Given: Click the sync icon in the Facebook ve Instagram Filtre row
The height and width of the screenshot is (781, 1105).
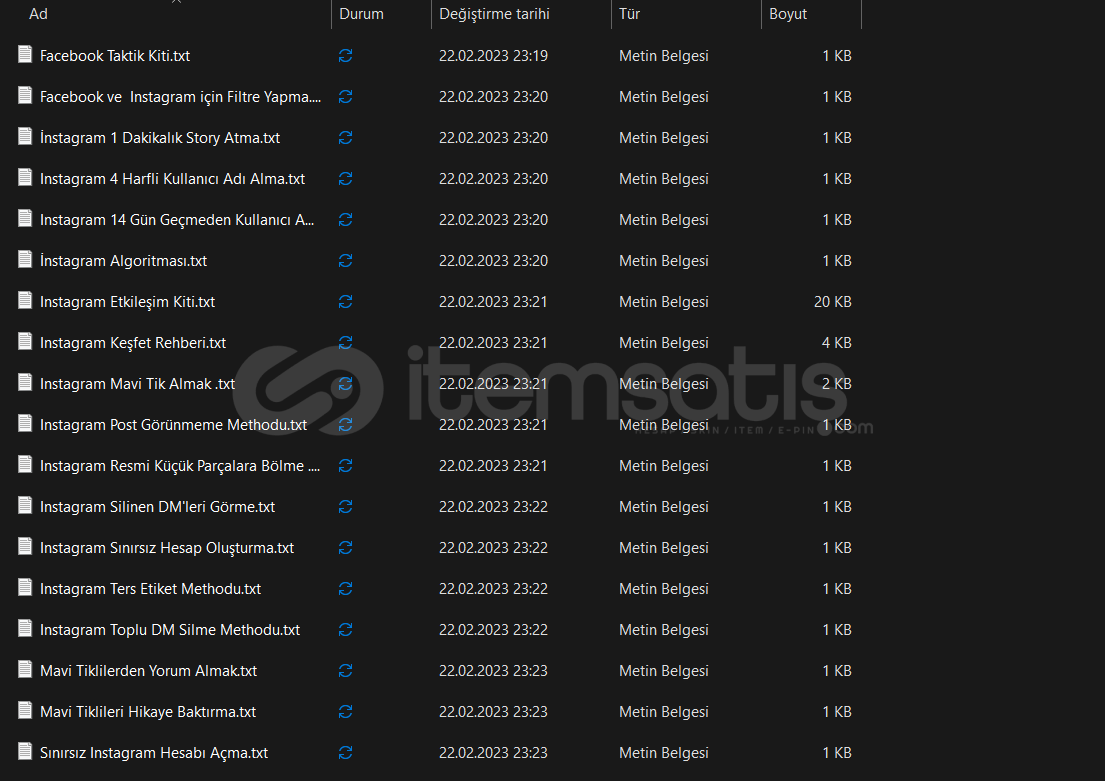Looking at the screenshot, I should (345, 97).
